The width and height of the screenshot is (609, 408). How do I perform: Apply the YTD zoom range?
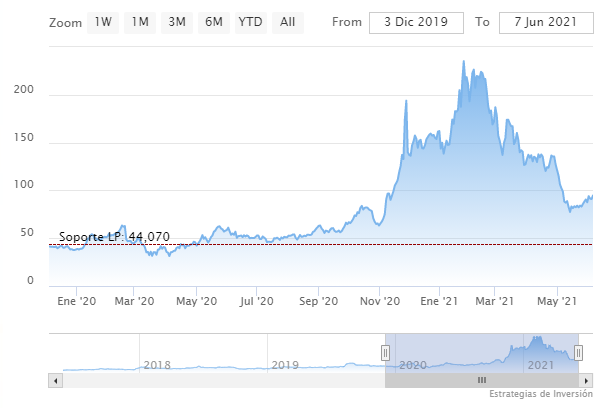tap(250, 22)
